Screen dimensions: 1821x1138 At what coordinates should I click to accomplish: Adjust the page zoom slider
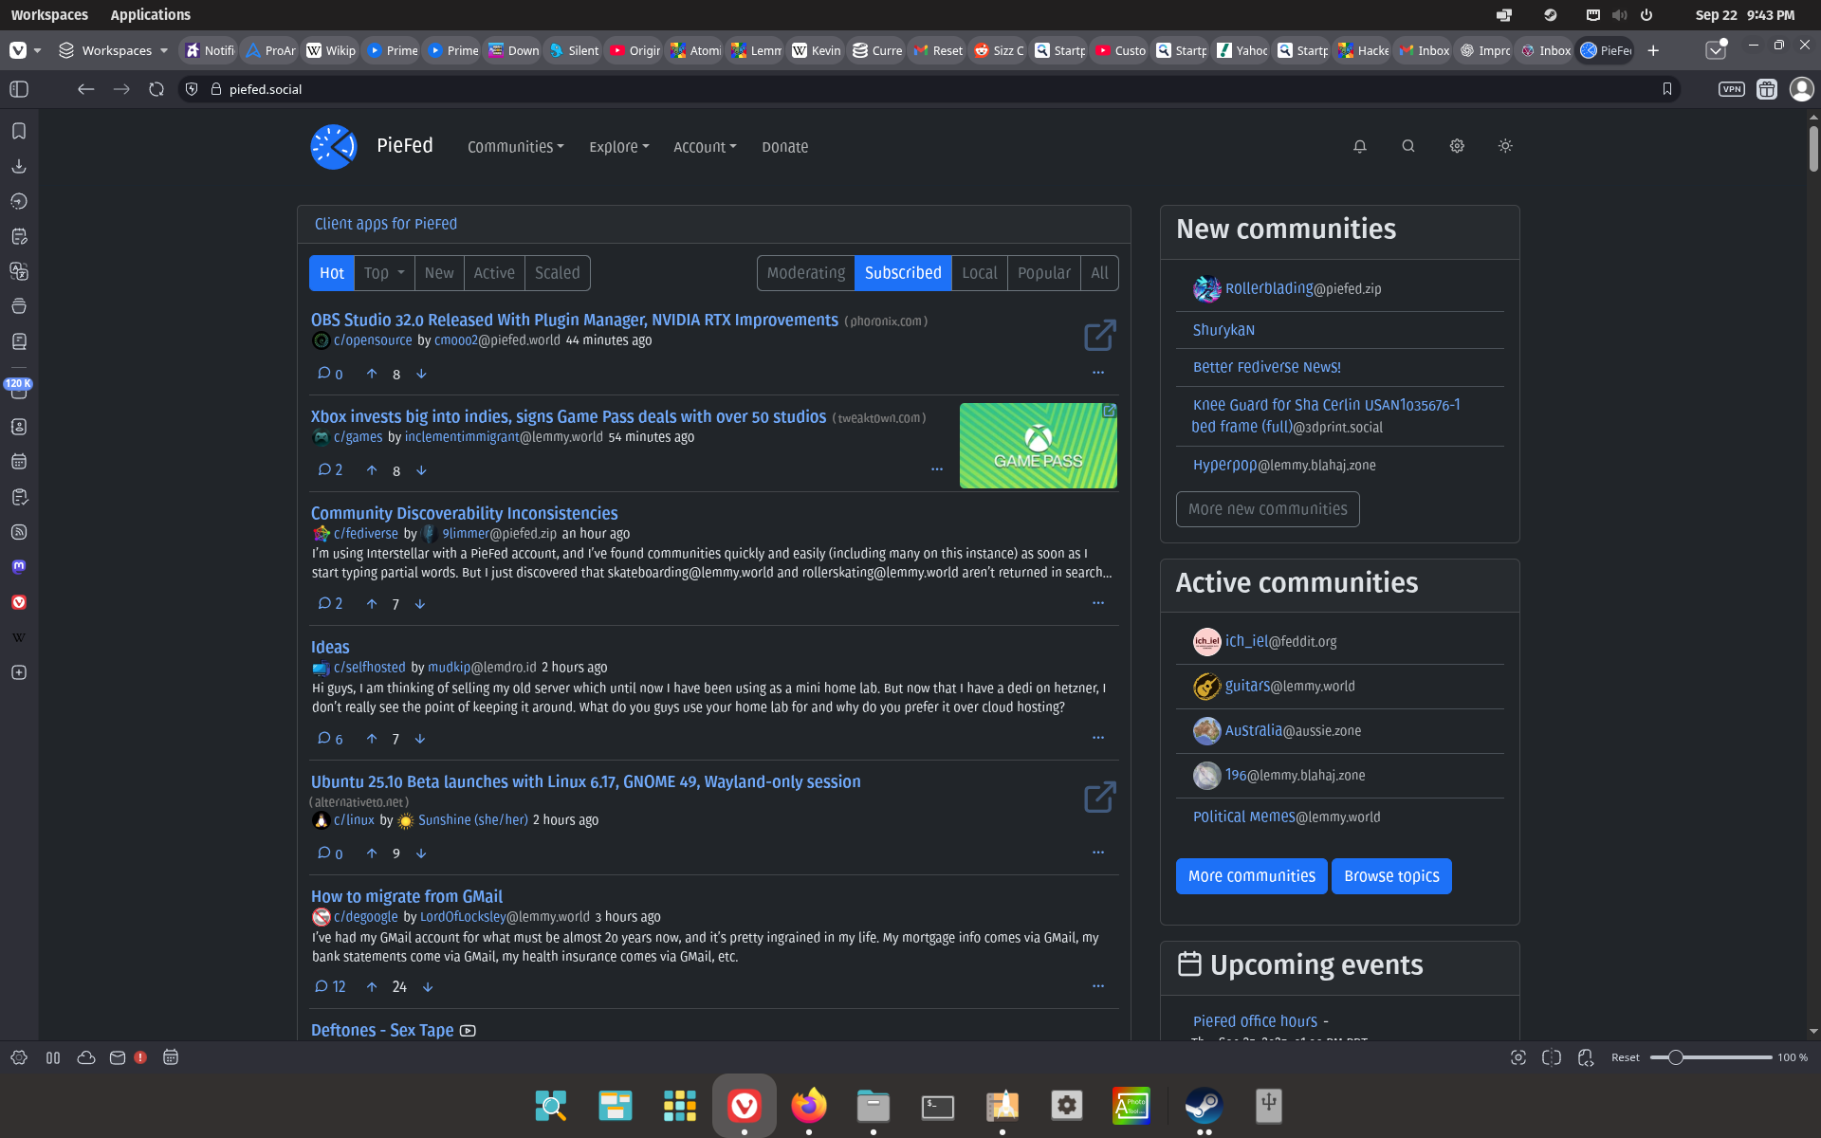point(1675,1057)
